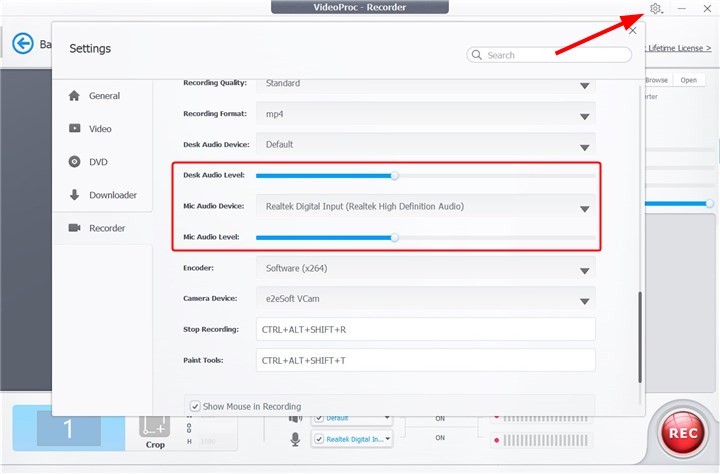Click the Stop Recording hotkey field
Viewport: 720px width, 474px height.
(x=426, y=329)
